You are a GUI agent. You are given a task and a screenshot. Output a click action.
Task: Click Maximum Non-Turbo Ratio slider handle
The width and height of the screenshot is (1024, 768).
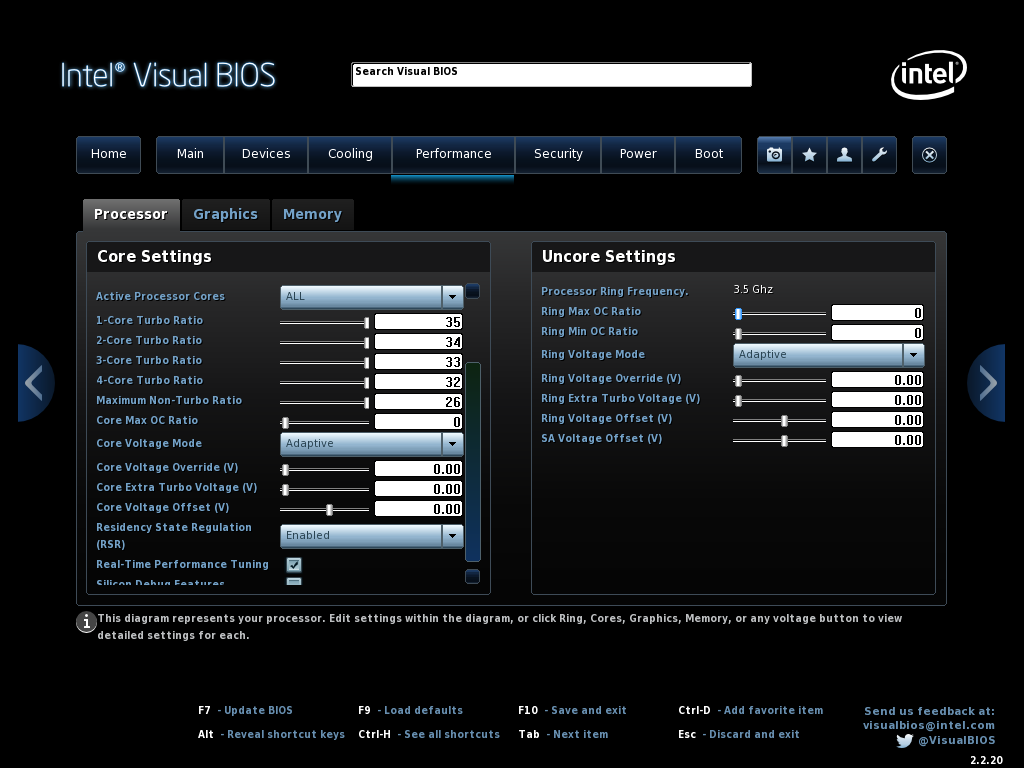366,403
